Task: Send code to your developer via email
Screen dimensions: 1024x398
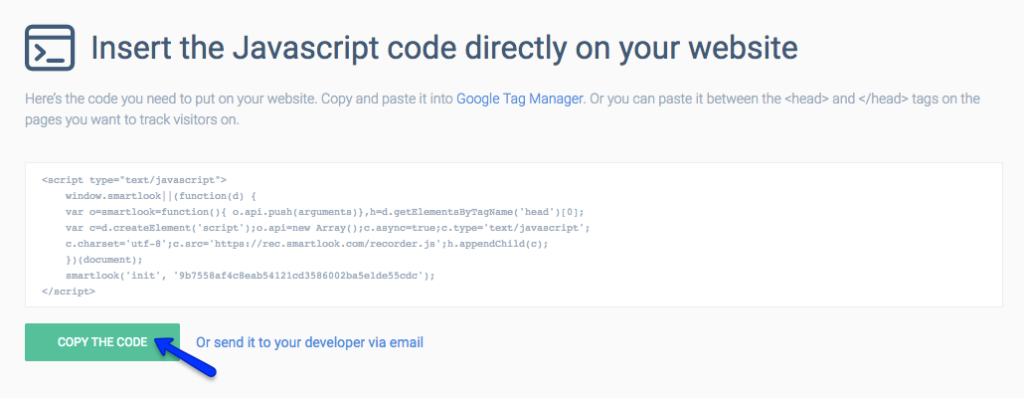Action: pos(310,342)
